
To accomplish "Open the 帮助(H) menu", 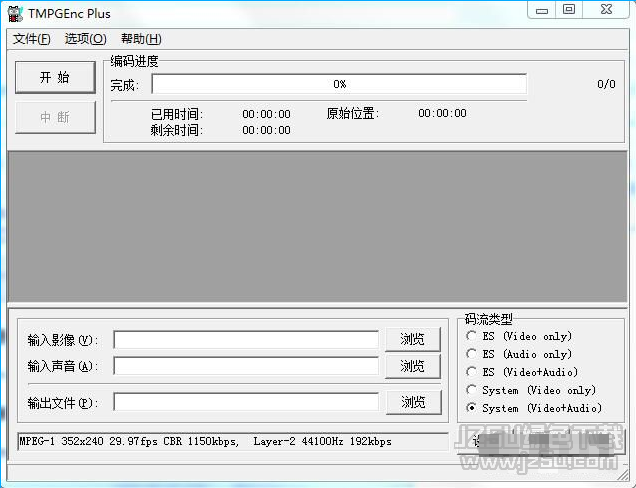I will (141, 39).
